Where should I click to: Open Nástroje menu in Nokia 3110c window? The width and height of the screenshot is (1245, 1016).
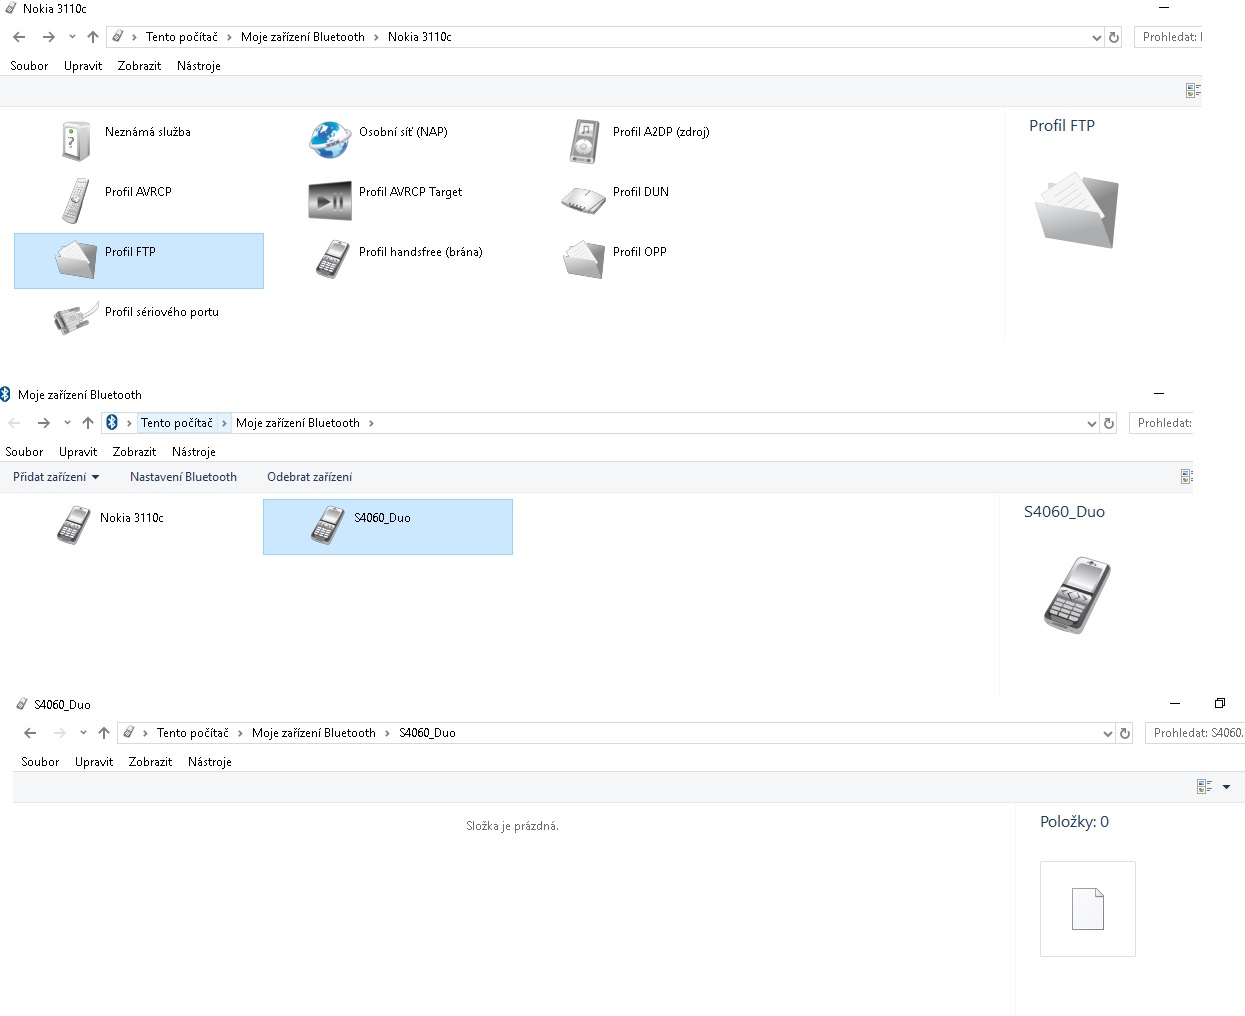199,66
